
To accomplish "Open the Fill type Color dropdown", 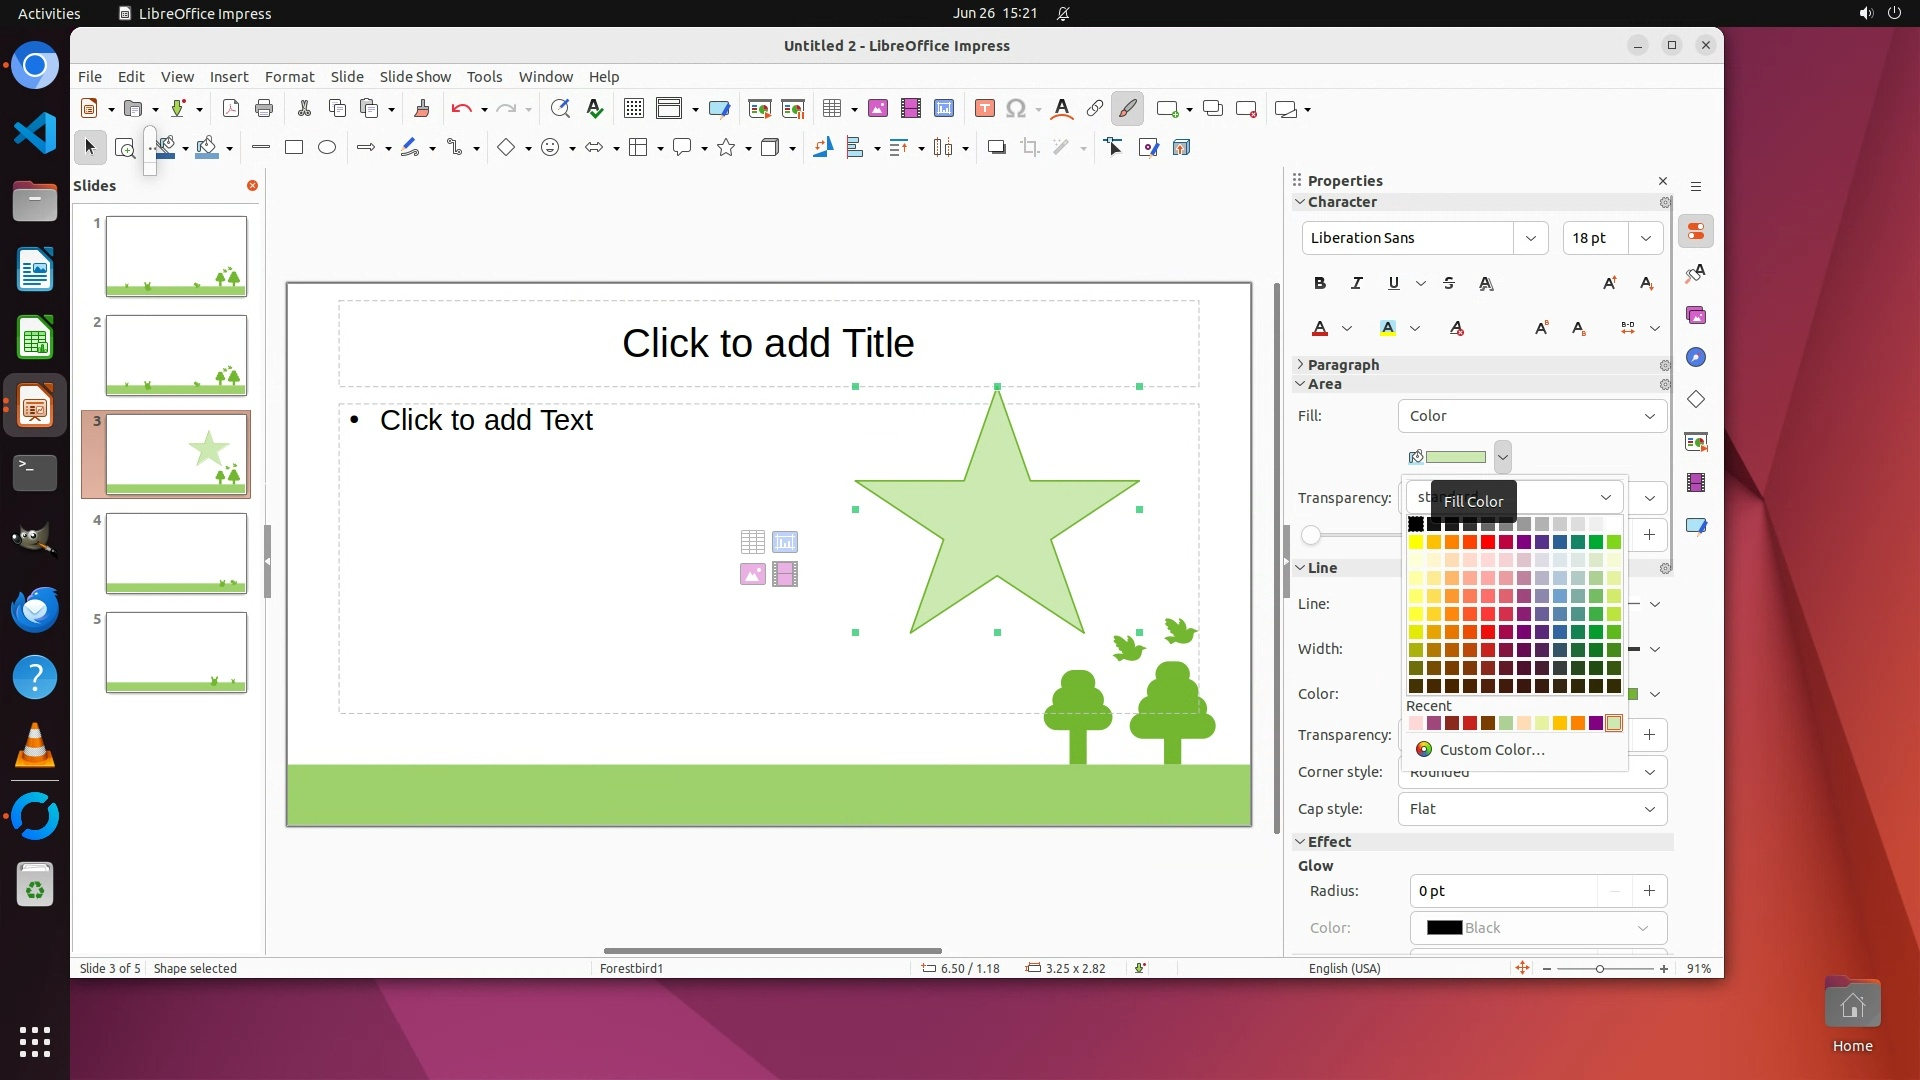I will tap(1531, 416).
